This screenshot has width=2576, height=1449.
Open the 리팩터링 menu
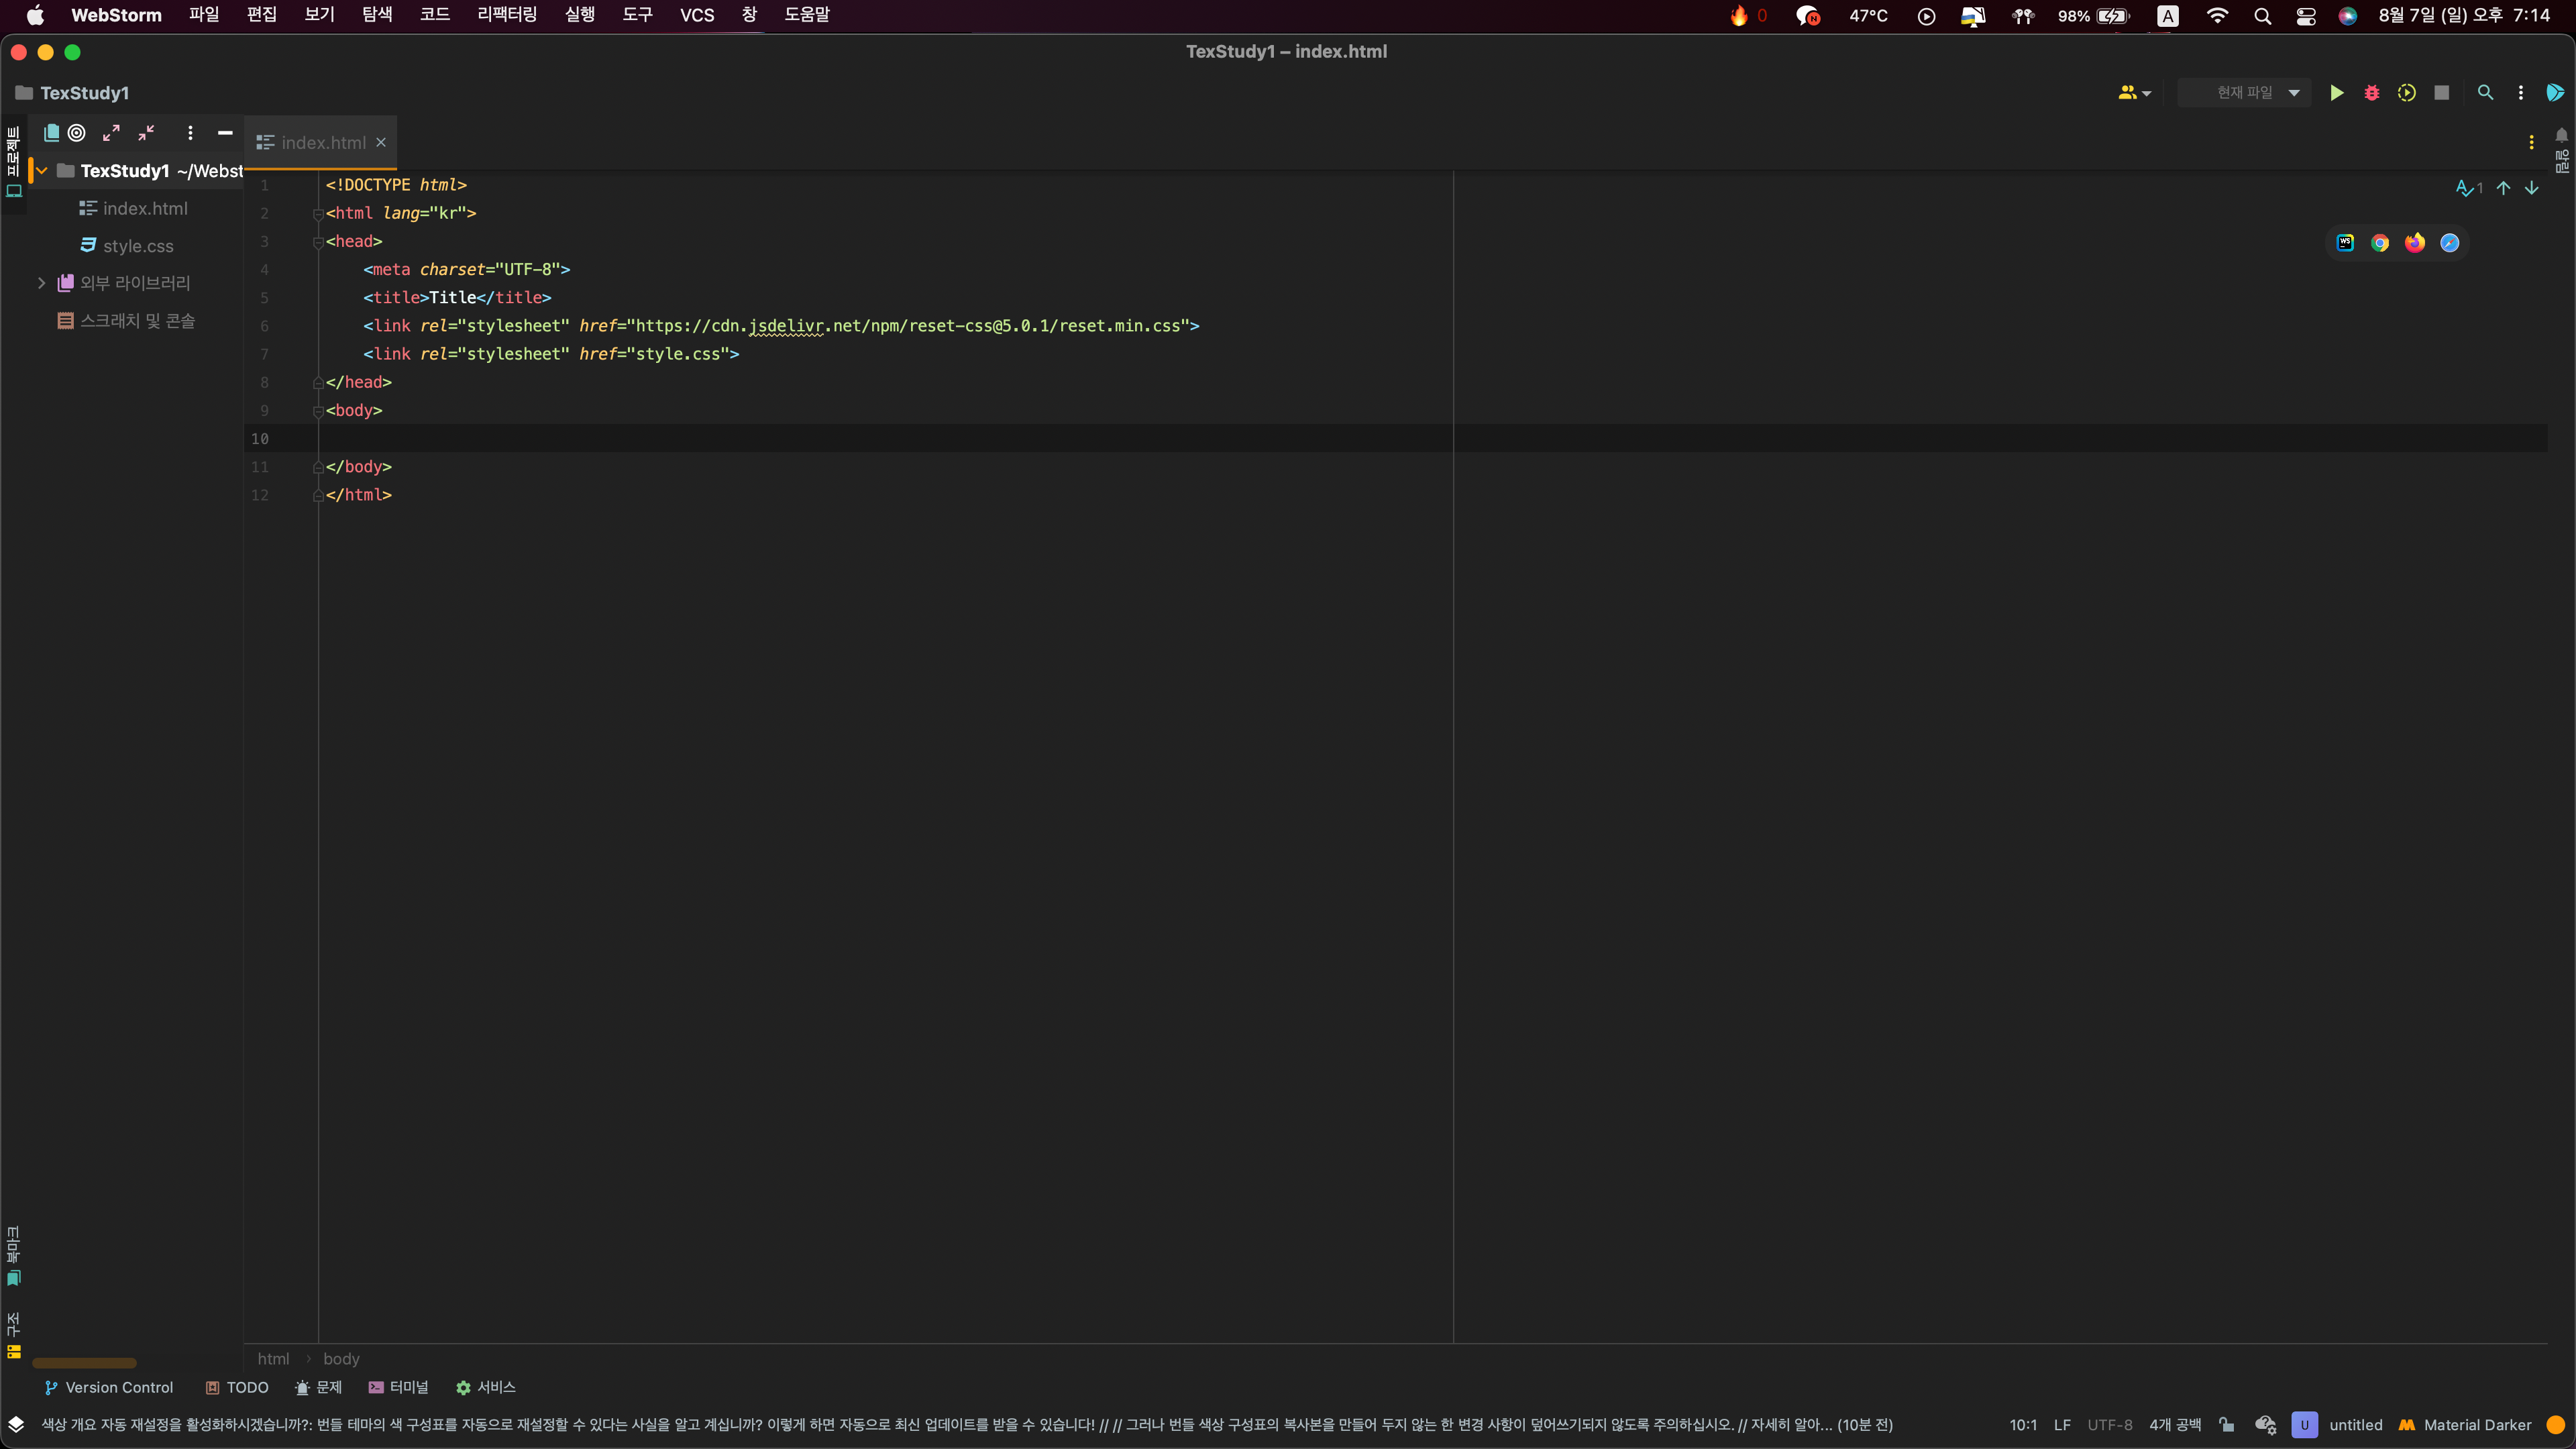click(x=506, y=15)
